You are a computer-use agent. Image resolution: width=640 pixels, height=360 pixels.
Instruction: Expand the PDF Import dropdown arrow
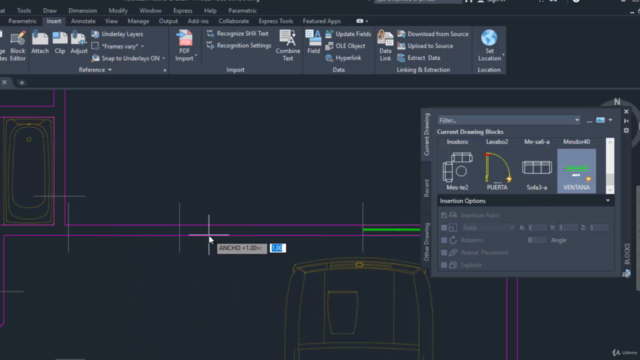point(196,55)
